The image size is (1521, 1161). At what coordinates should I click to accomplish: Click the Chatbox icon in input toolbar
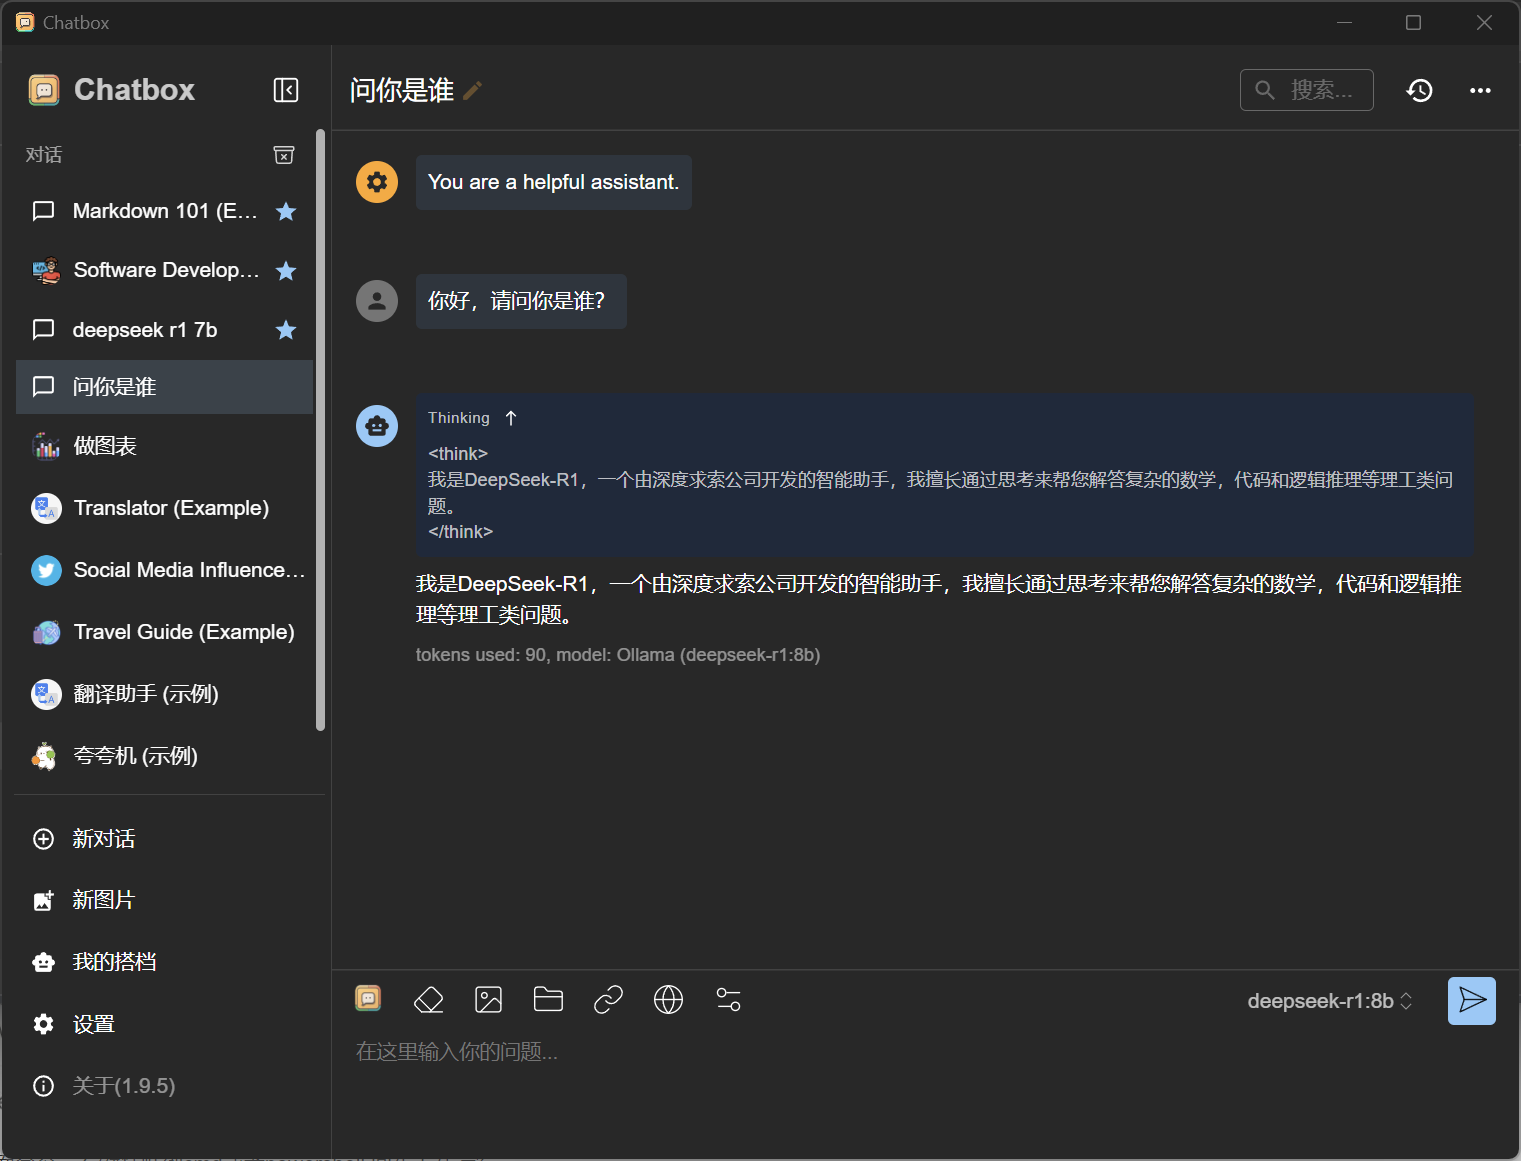coord(368,998)
